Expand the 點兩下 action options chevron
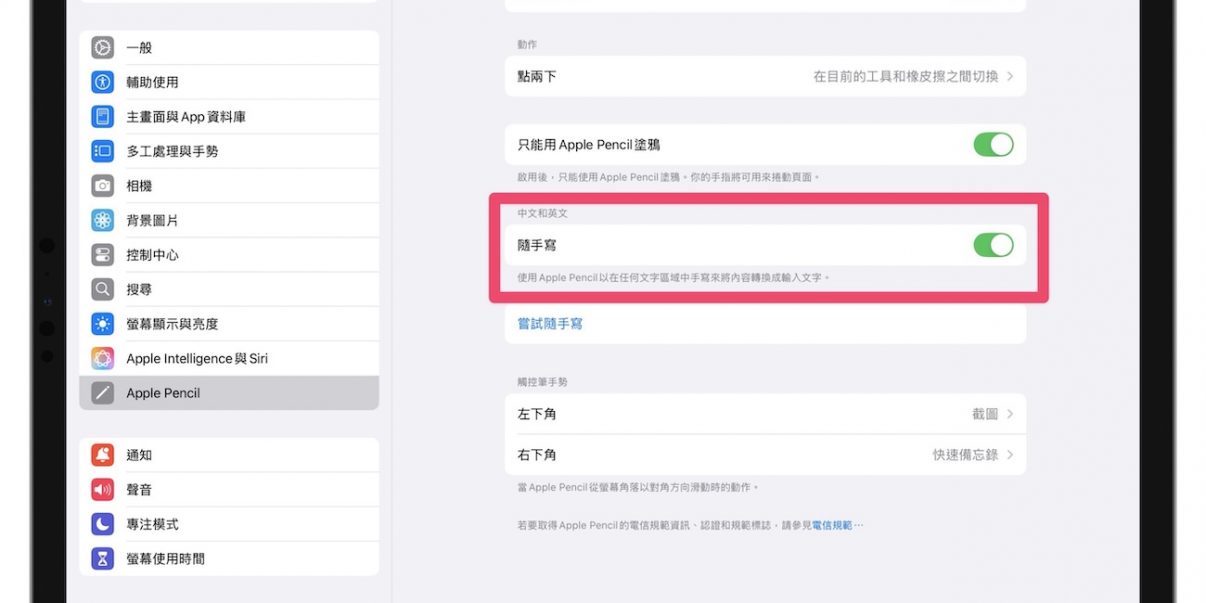The width and height of the screenshot is (1206, 603). pos(1010,76)
